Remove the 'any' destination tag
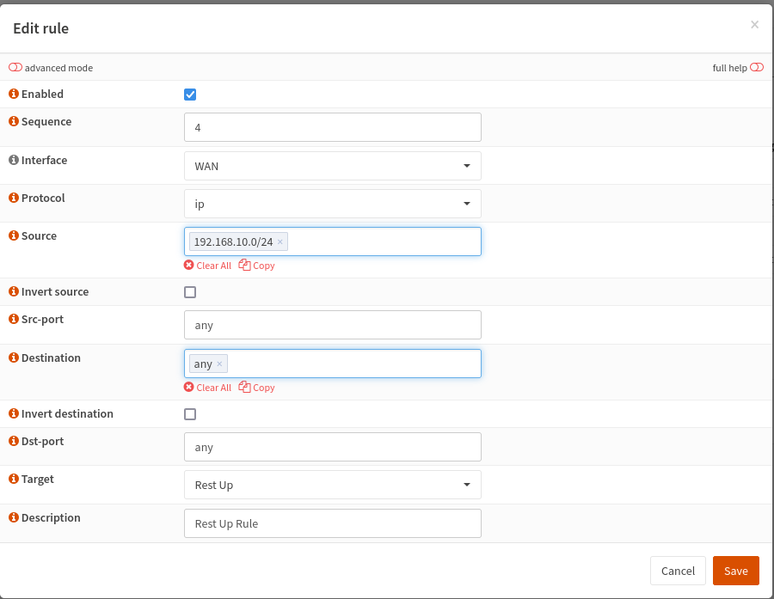The image size is (774, 599). (x=220, y=364)
